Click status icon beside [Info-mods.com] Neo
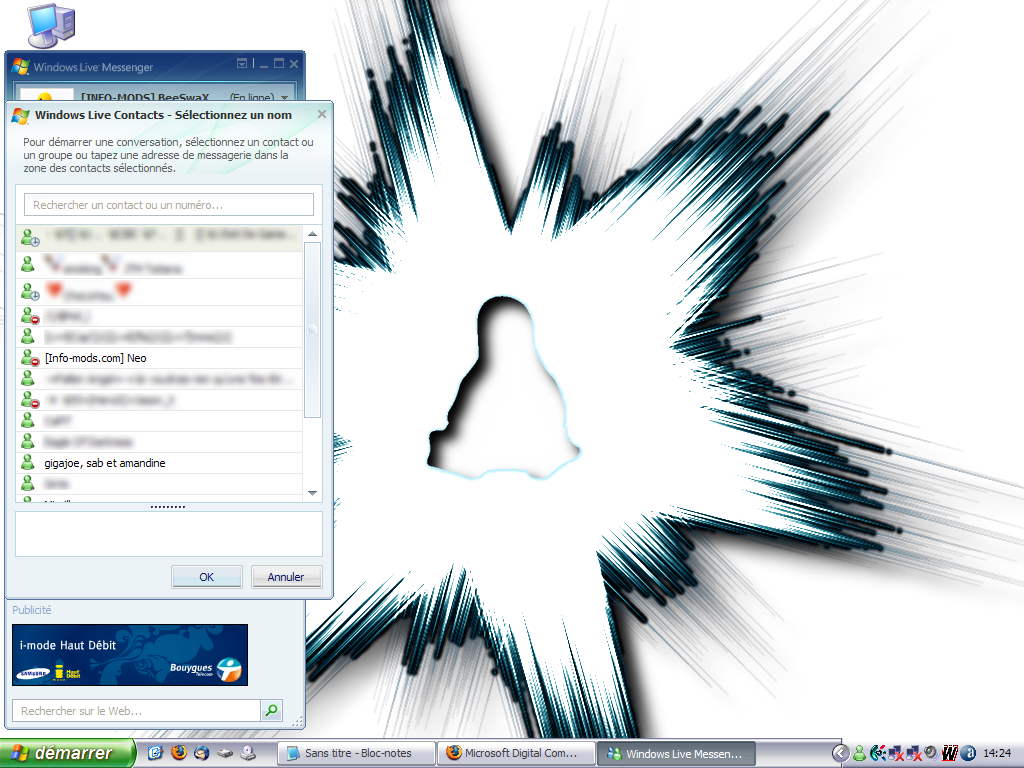This screenshot has height=768, width=1024. click(x=30, y=358)
